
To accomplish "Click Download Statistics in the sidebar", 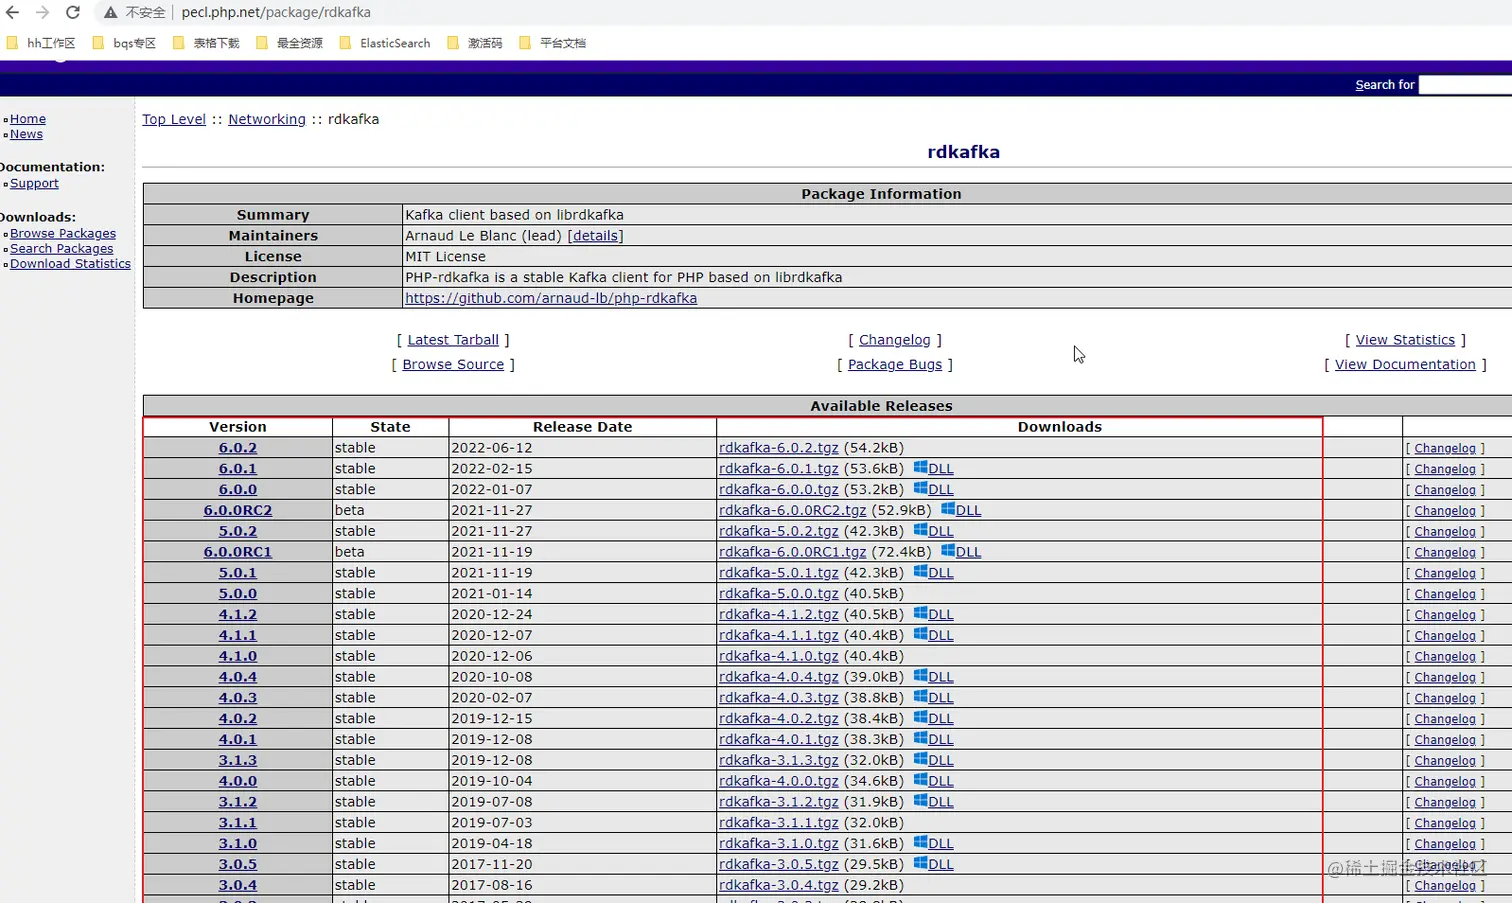I will click(71, 263).
